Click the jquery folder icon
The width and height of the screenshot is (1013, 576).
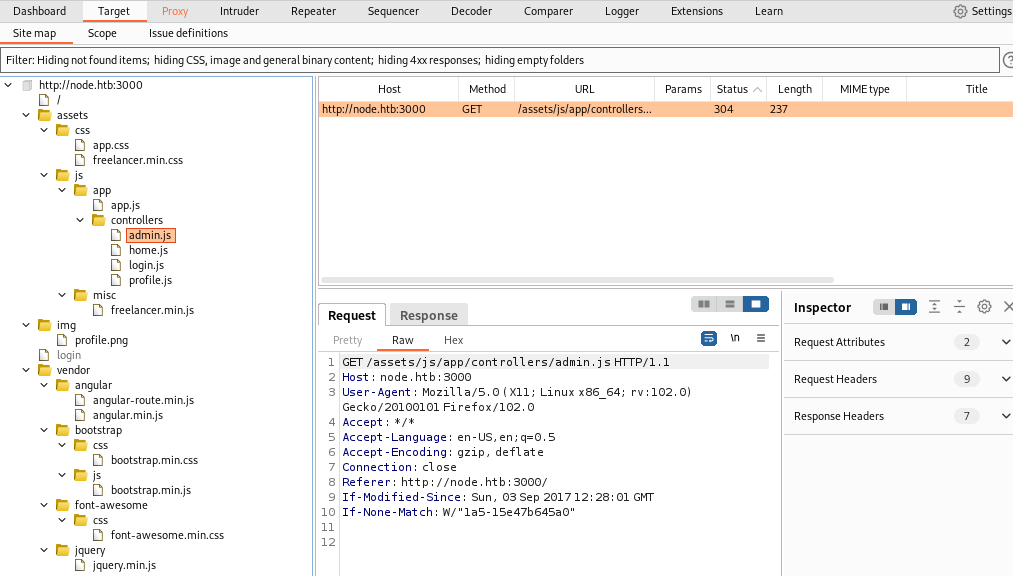pyautogui.click(x=63, y=550)
